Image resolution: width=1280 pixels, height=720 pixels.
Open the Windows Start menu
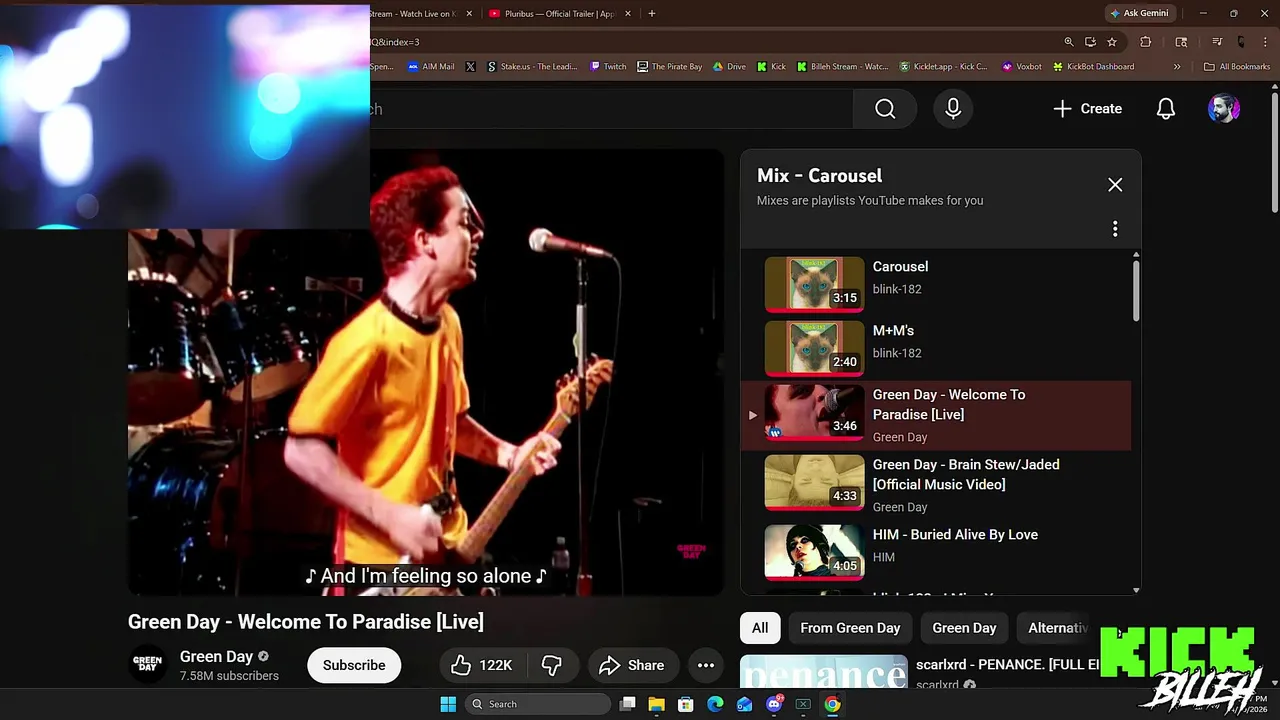[x=448, y=704]
